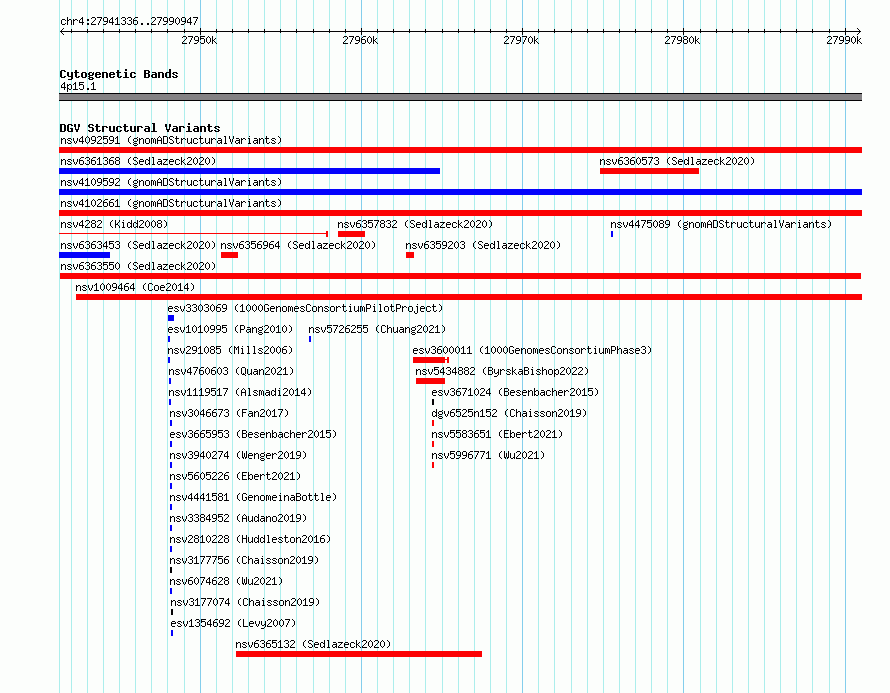
Task: Open nsv6359203 (Sedlazeck2020) label
Action: [x=483, y=245]
